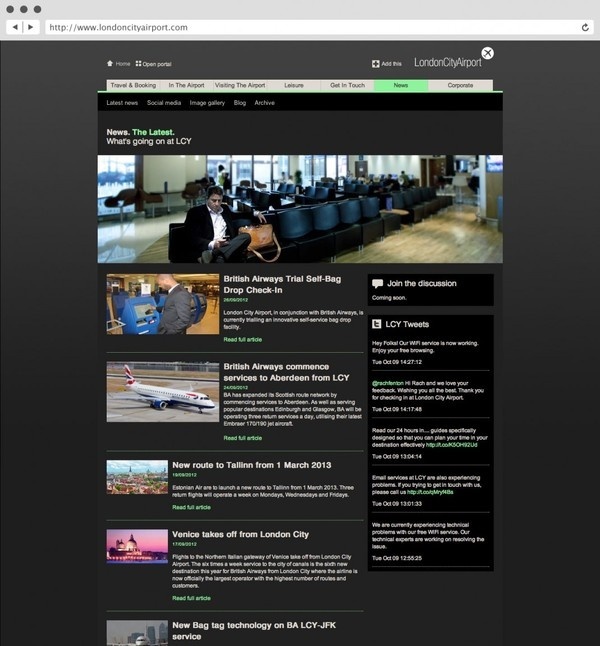Read full article for Tallinn story
The width and height of the screenshot is (600, 646).
pyautogui.click(x=191, y=507)
